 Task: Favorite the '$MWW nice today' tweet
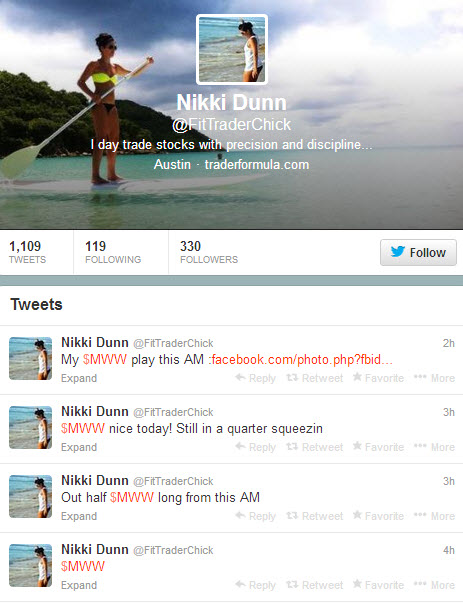point(378,447)
